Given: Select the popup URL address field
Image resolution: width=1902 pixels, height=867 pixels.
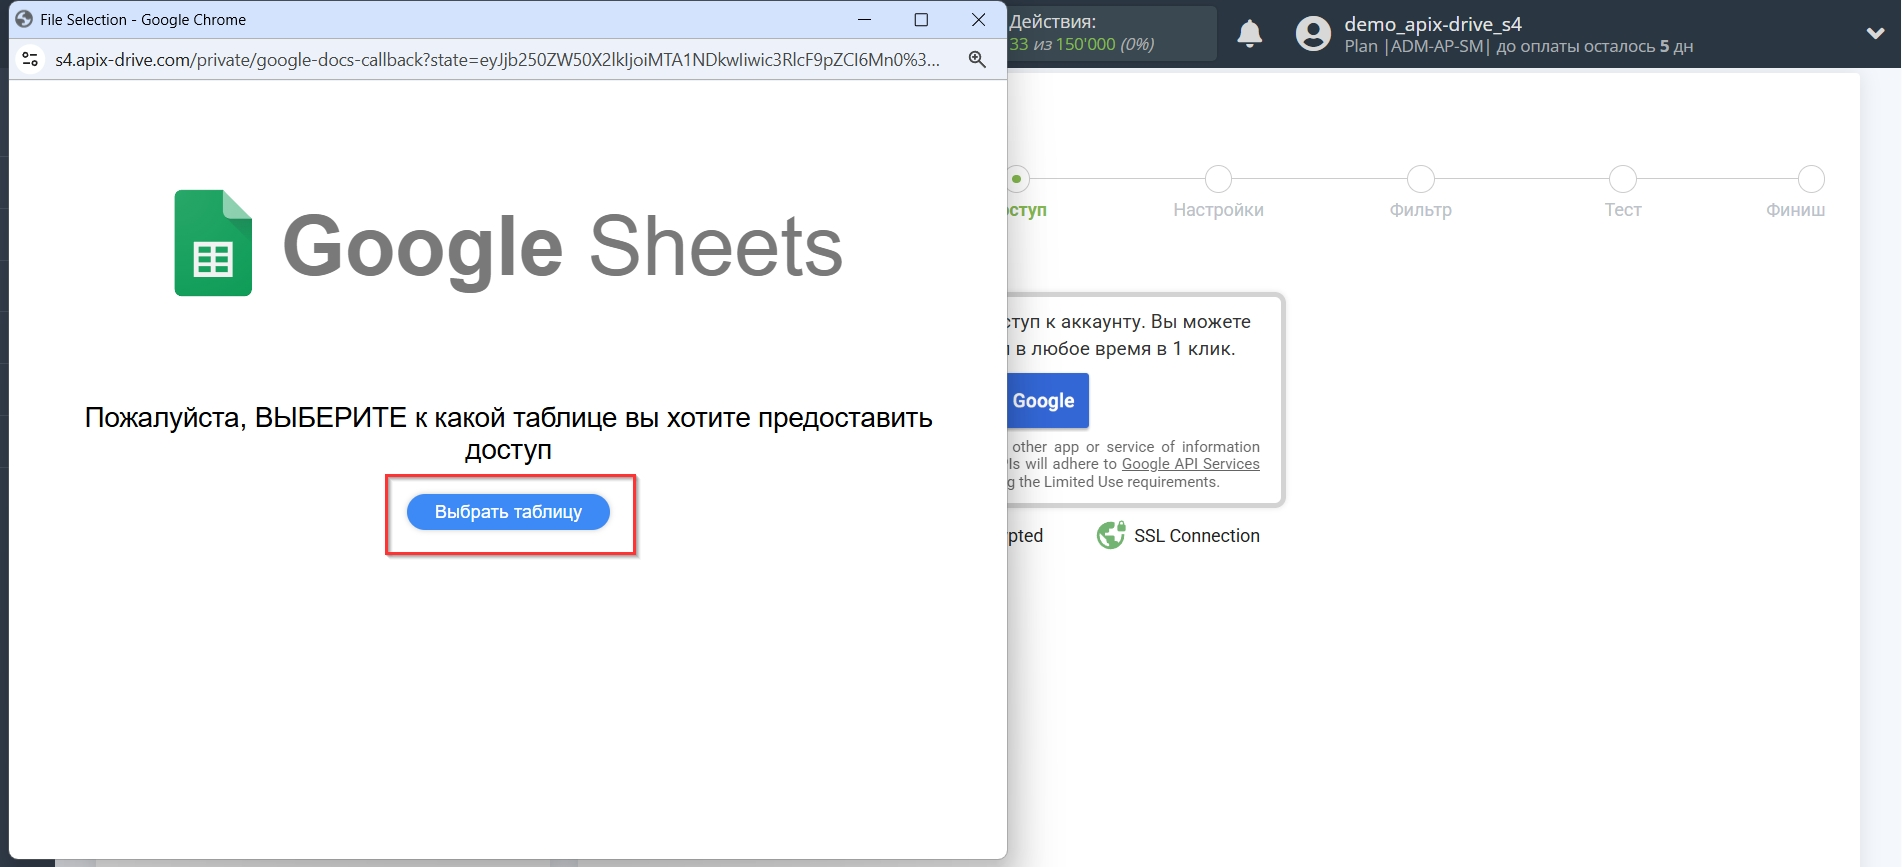Looking at the screenshot, I should (497, 60).
